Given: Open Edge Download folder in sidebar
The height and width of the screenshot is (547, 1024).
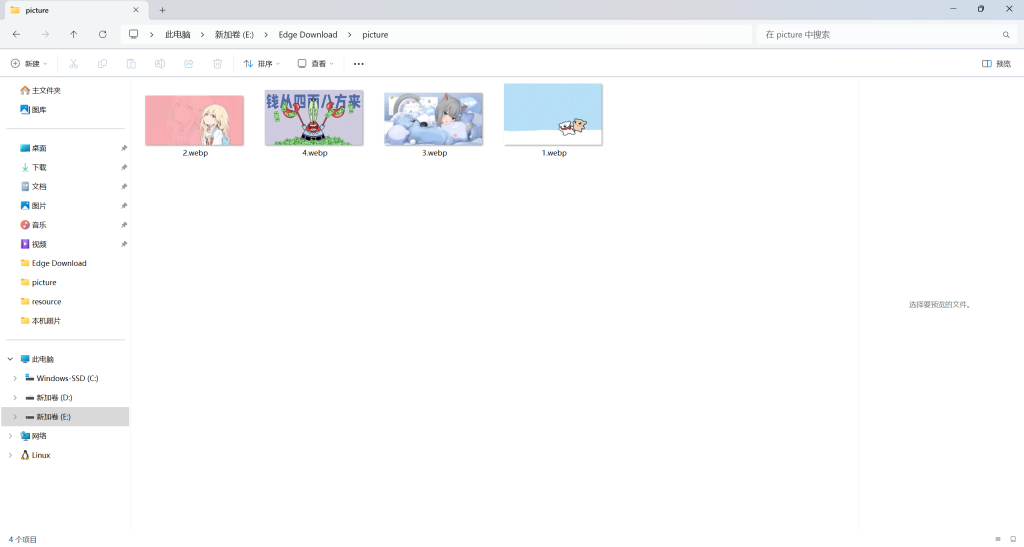Looking at the screenshot, I should tap(54, 263).
